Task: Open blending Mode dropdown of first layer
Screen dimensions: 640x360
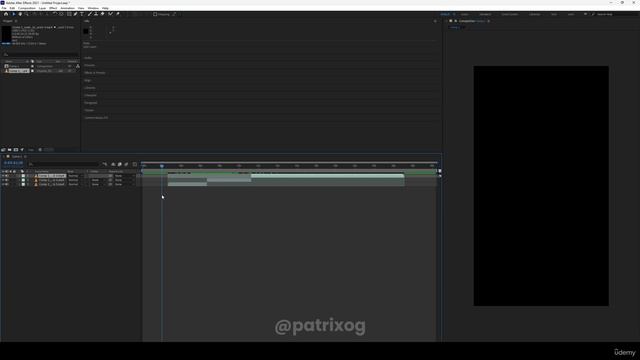Action: 76,176
